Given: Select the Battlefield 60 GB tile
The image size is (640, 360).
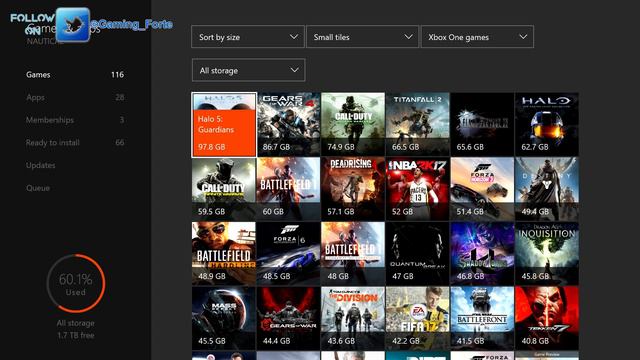Looking at the screenshot, I should (x=289, y=189).
